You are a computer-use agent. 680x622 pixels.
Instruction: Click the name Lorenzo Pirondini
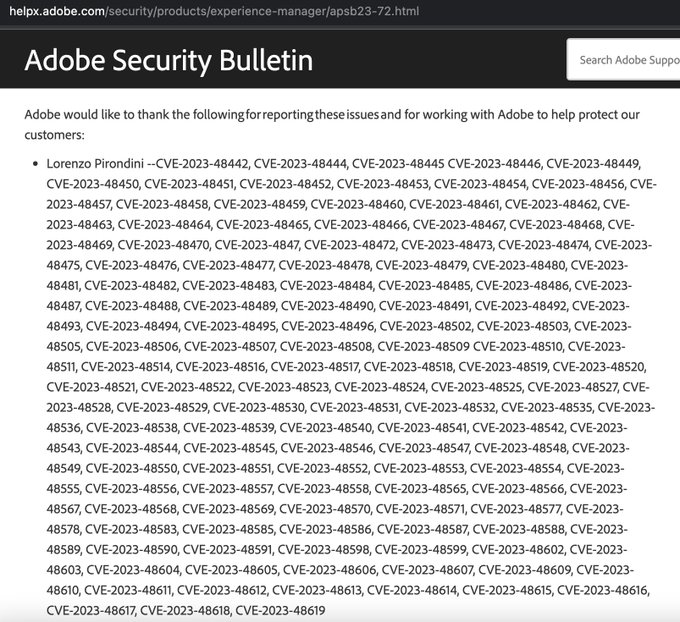95,164
